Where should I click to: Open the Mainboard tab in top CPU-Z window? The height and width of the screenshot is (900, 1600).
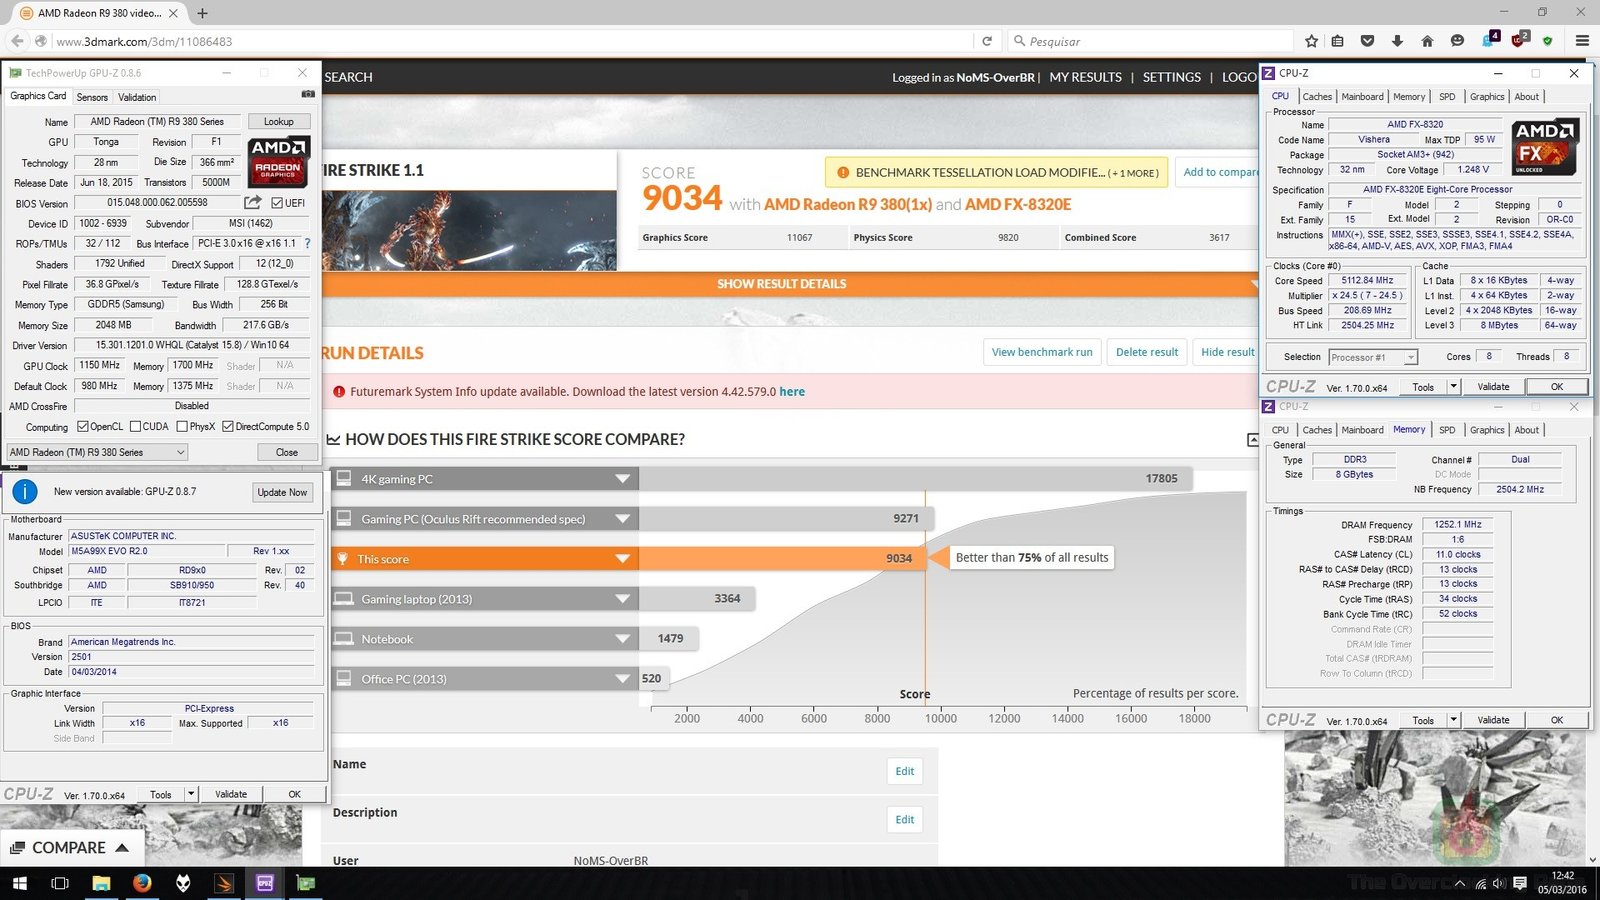(1362, 97)
